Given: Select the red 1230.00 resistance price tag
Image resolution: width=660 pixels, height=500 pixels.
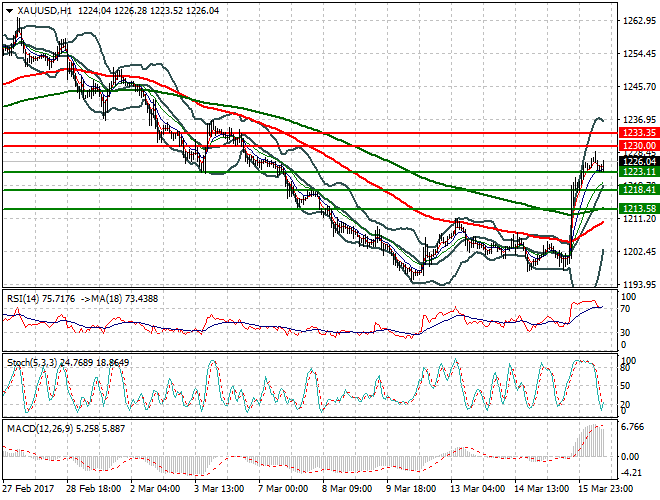Looking at the screenshot, I should (x=638, y=146).
